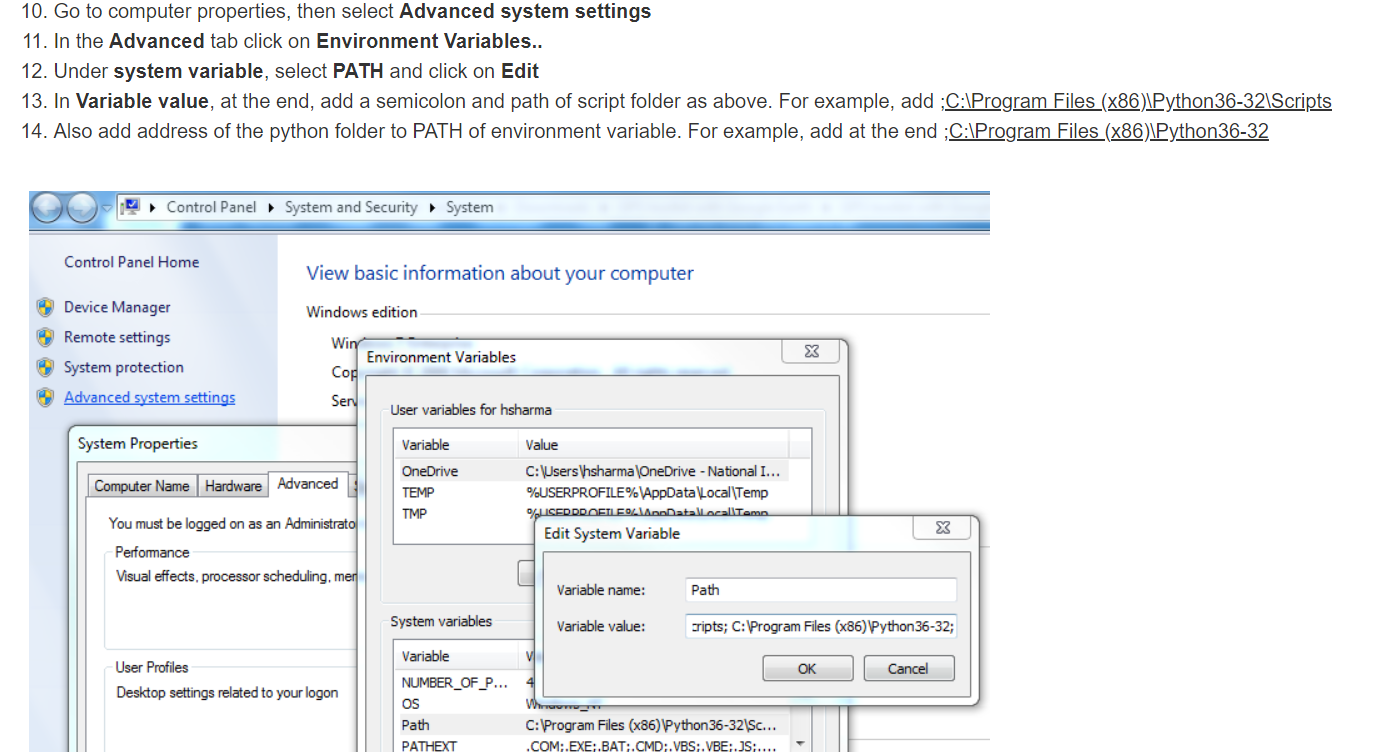This screenshot has height=752, width=1400.
Task: Expand the System and Security breadcrumb chevron
Action: pos(434,207)
